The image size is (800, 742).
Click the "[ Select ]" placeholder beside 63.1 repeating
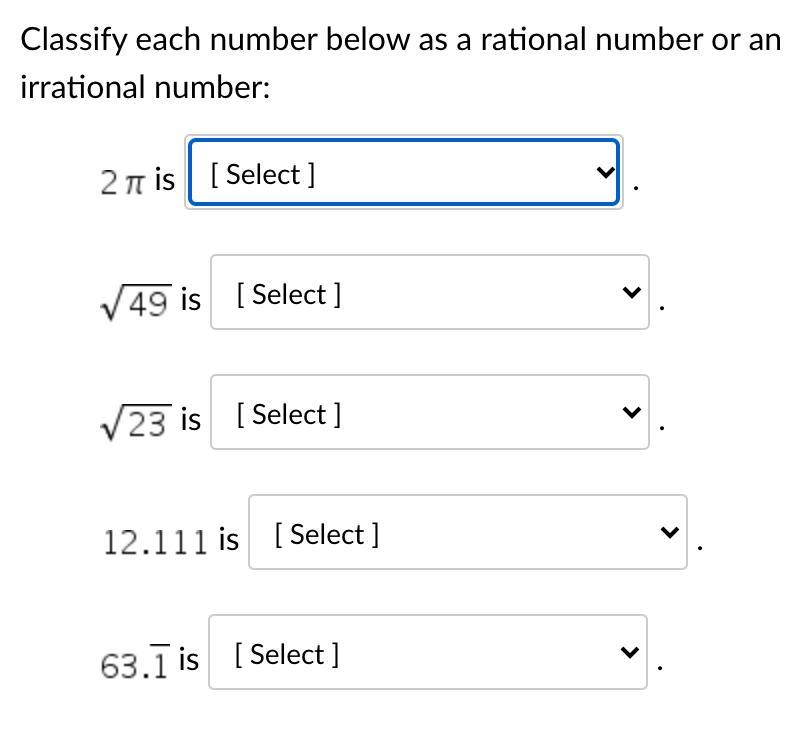click(287, 654)
